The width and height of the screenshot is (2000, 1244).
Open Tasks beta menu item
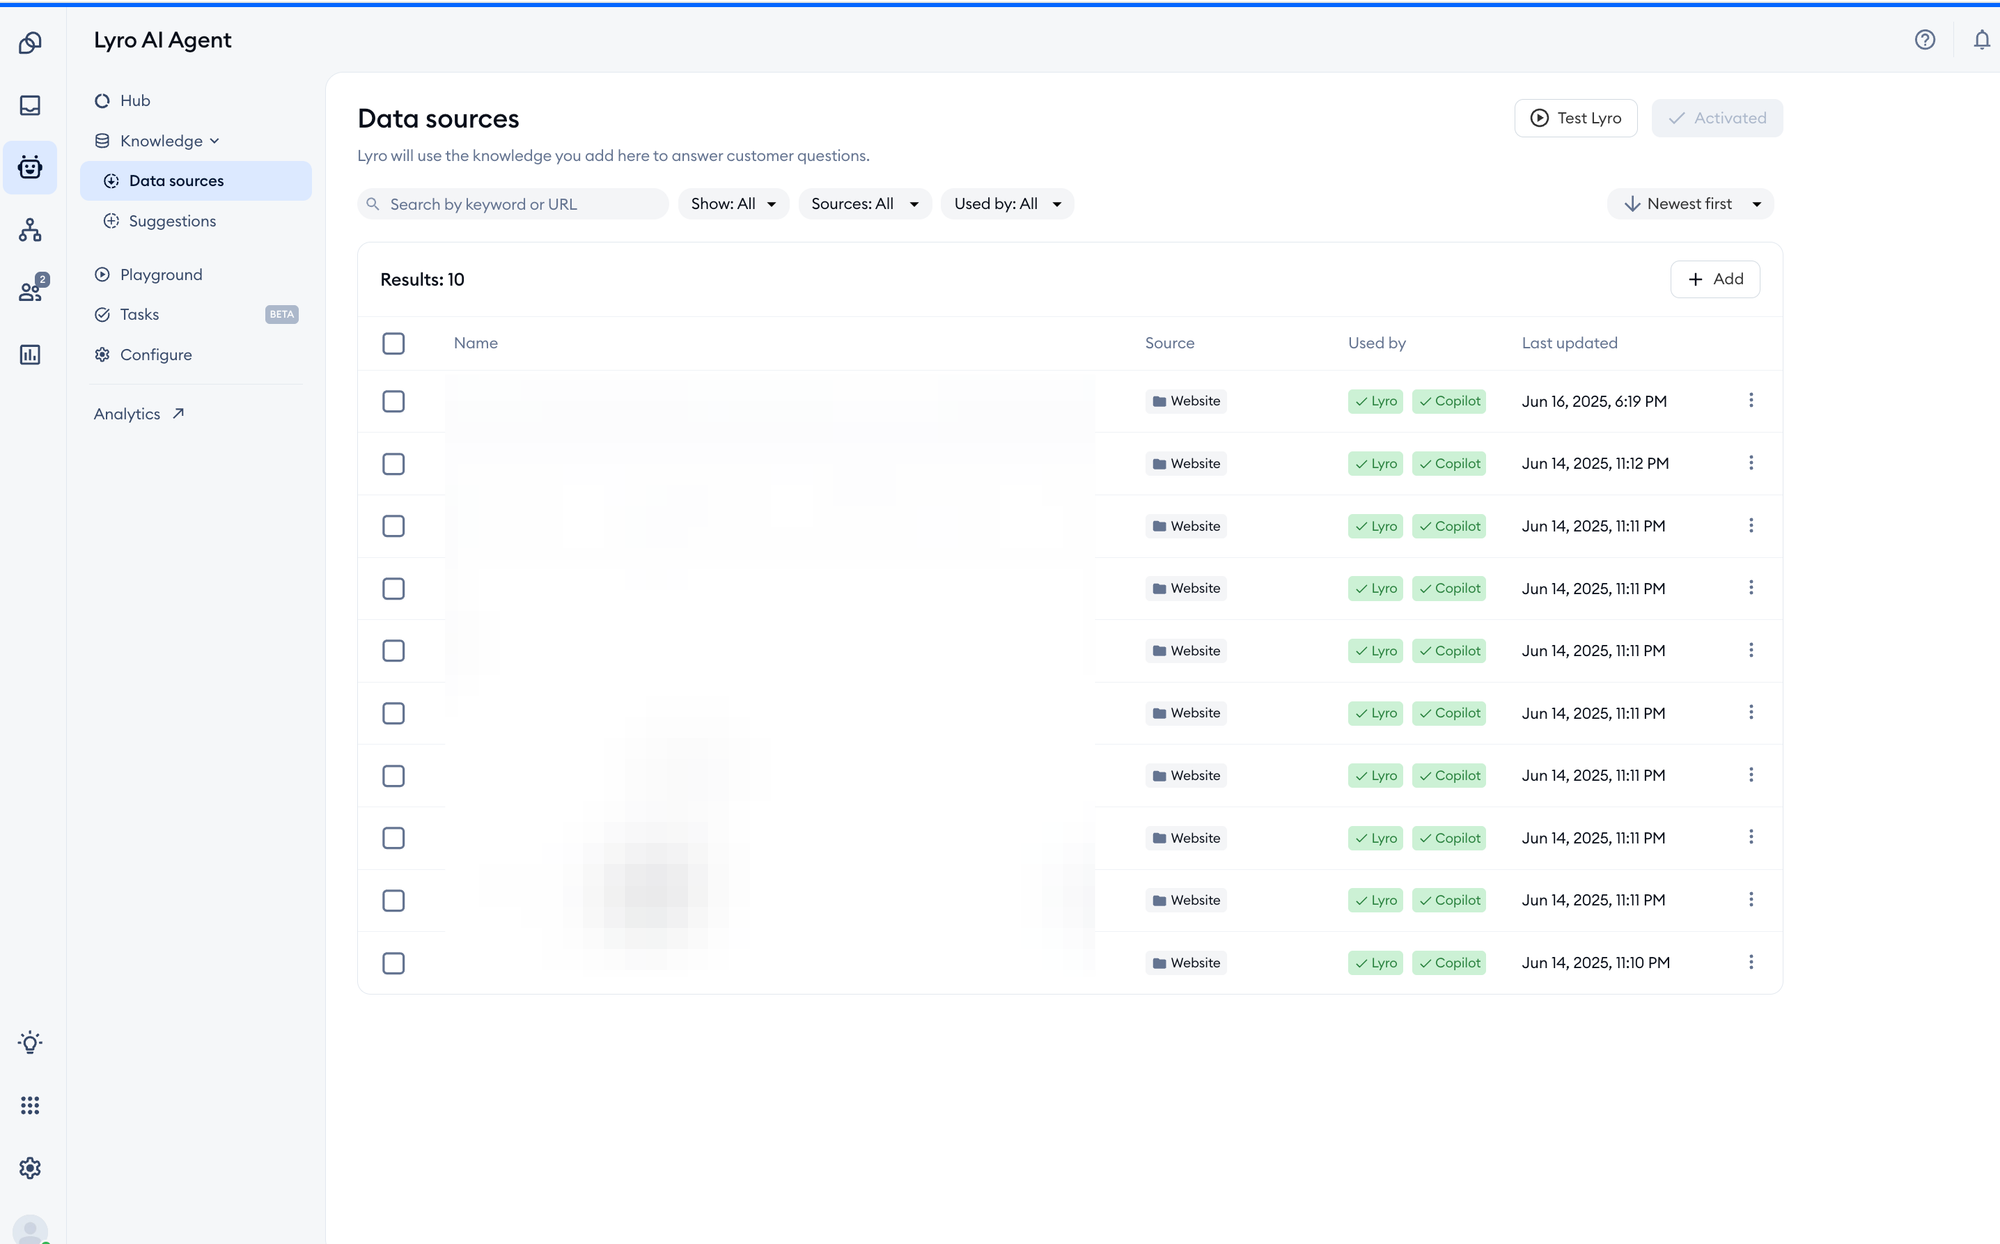coord(196,315)
